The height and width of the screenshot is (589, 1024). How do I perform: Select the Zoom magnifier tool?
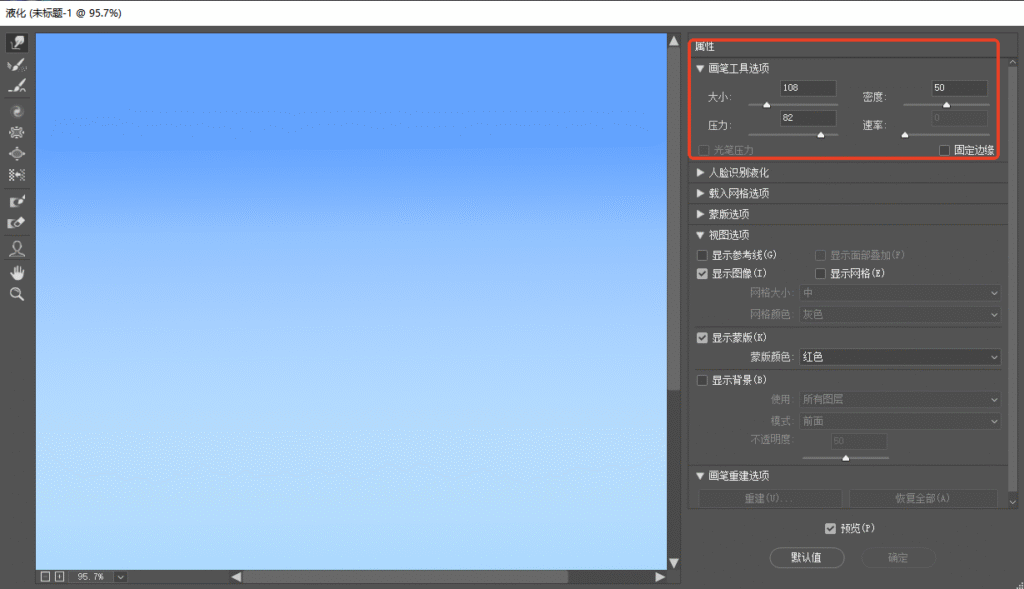pyautogui.click(x=17, y=294)
